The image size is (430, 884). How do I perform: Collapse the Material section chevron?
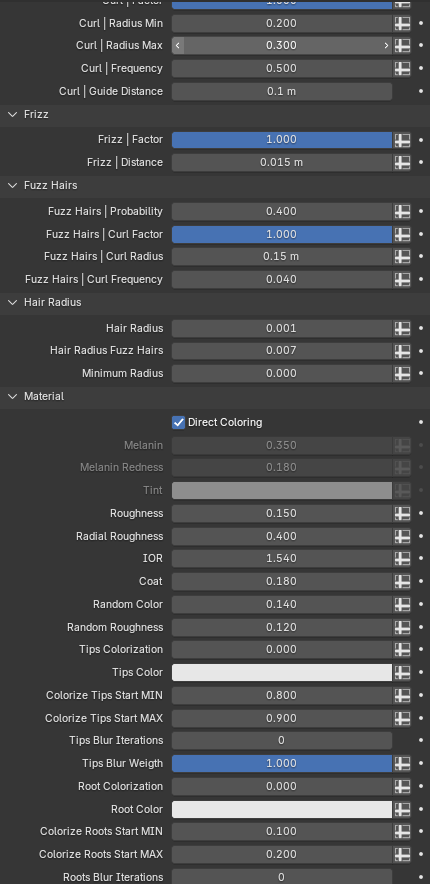[13, 397]
